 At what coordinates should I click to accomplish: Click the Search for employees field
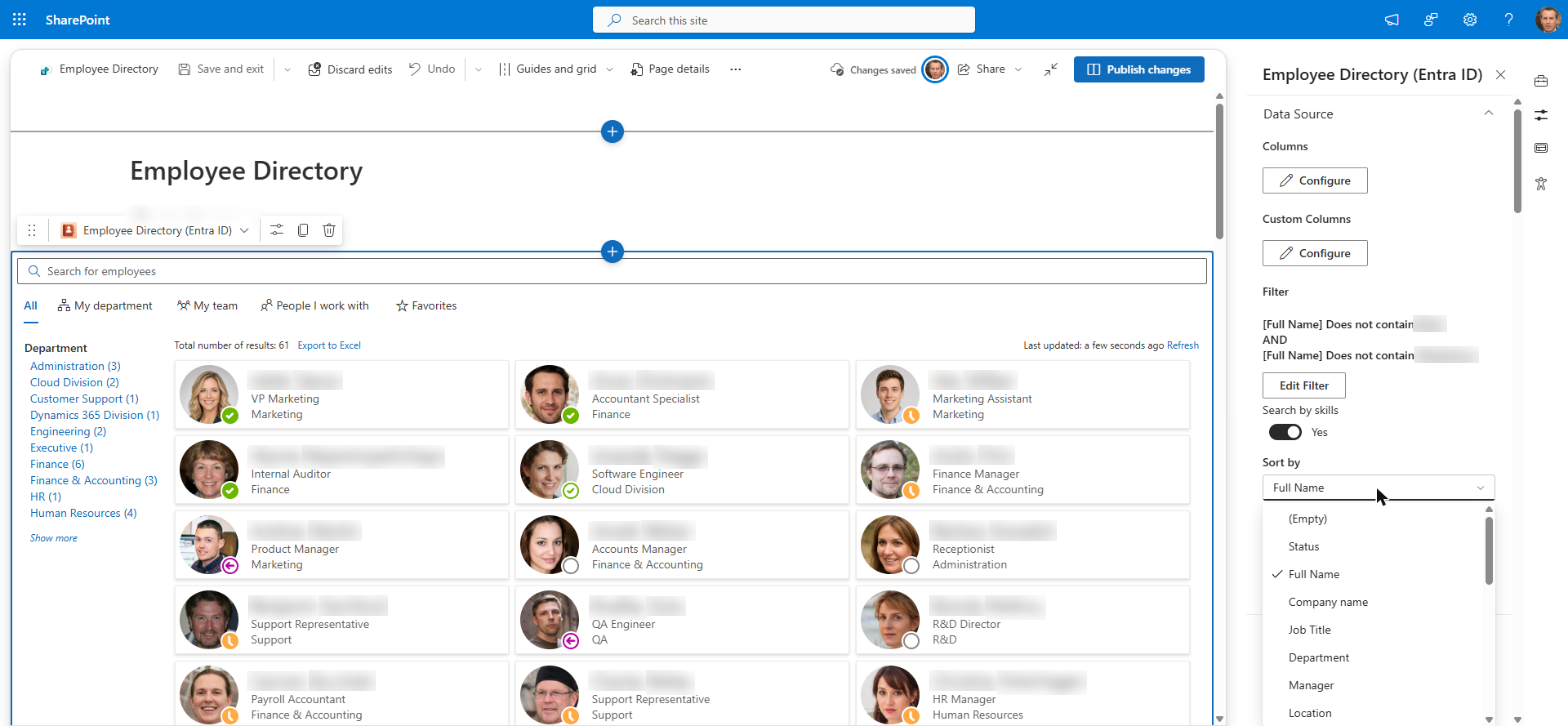tap(612, 271)
